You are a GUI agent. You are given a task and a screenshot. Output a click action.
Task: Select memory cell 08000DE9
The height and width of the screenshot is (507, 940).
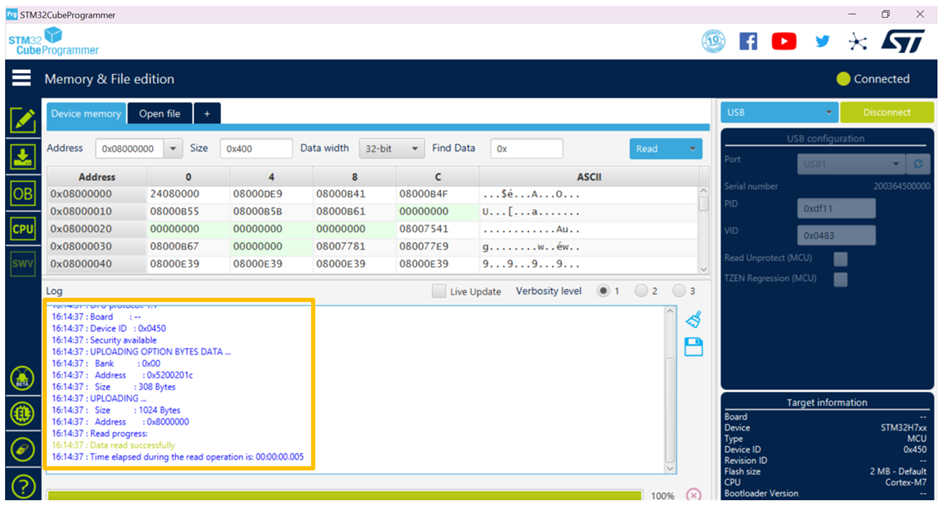point(271,194)
